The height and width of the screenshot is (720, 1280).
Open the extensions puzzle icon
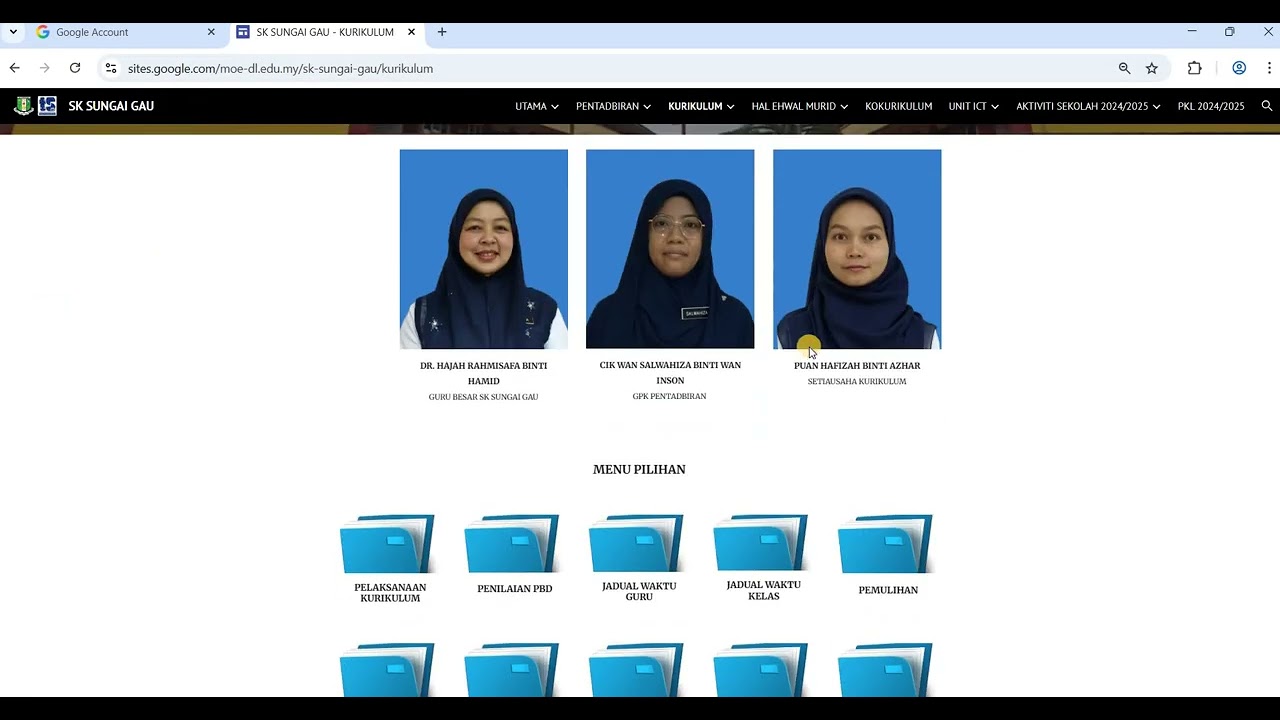(x=1195, y=68)
